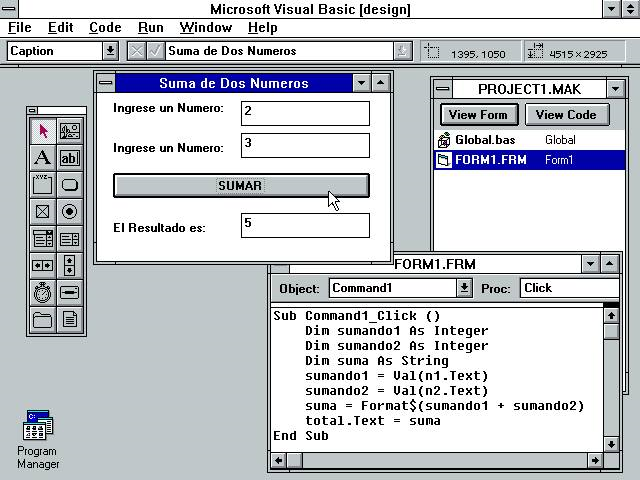Click the code line 'sumando1 = Val(n1.Text)'

coord(396,376)
